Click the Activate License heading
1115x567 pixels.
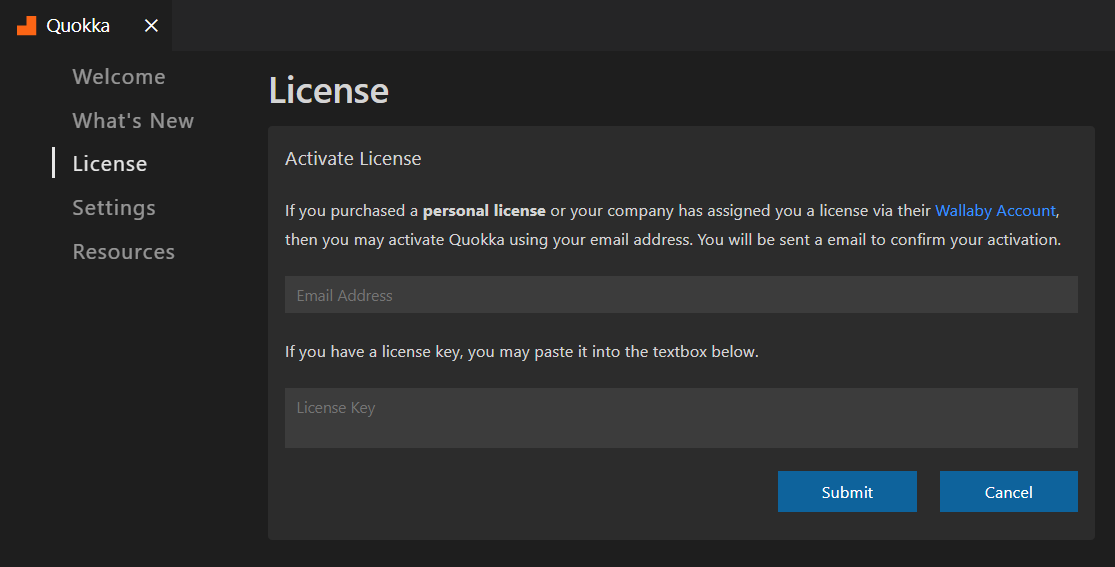click(x=353, y=159)
